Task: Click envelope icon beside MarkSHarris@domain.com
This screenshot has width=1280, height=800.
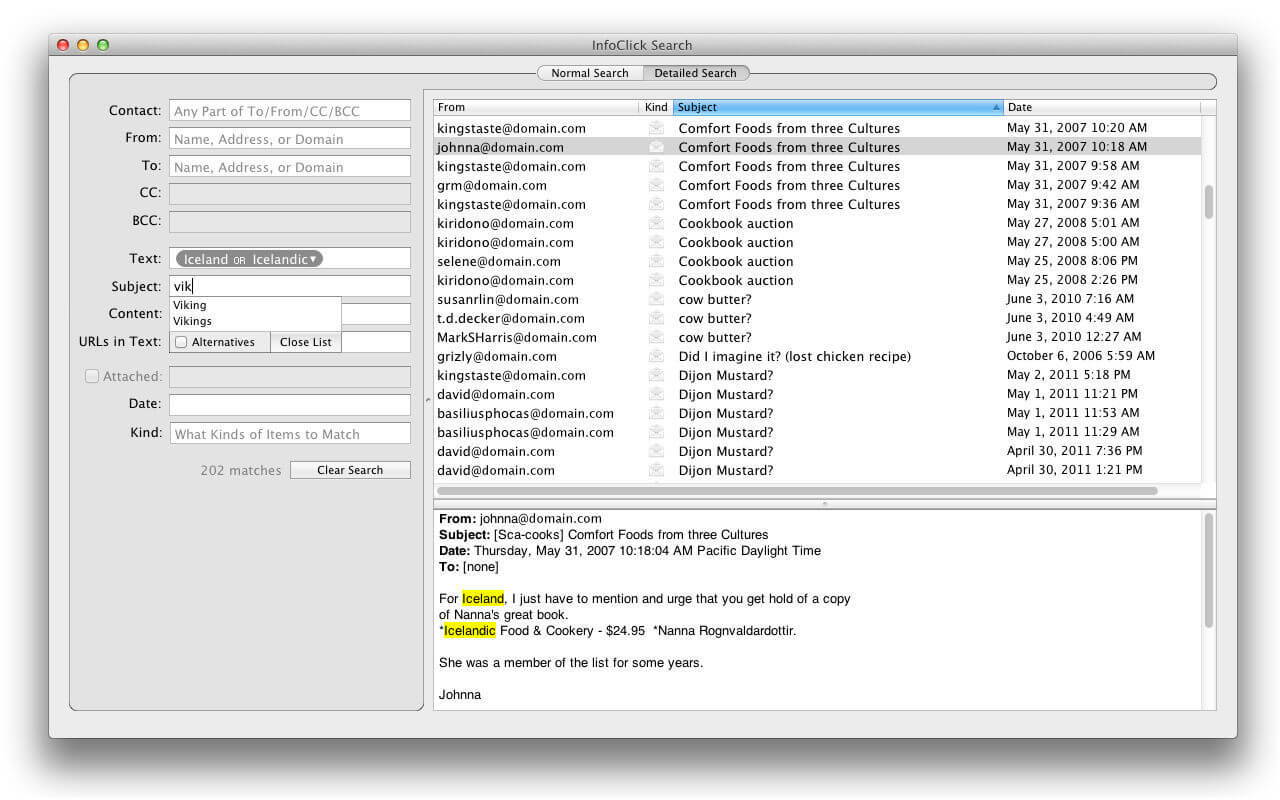Action: [x=656, y=337]
